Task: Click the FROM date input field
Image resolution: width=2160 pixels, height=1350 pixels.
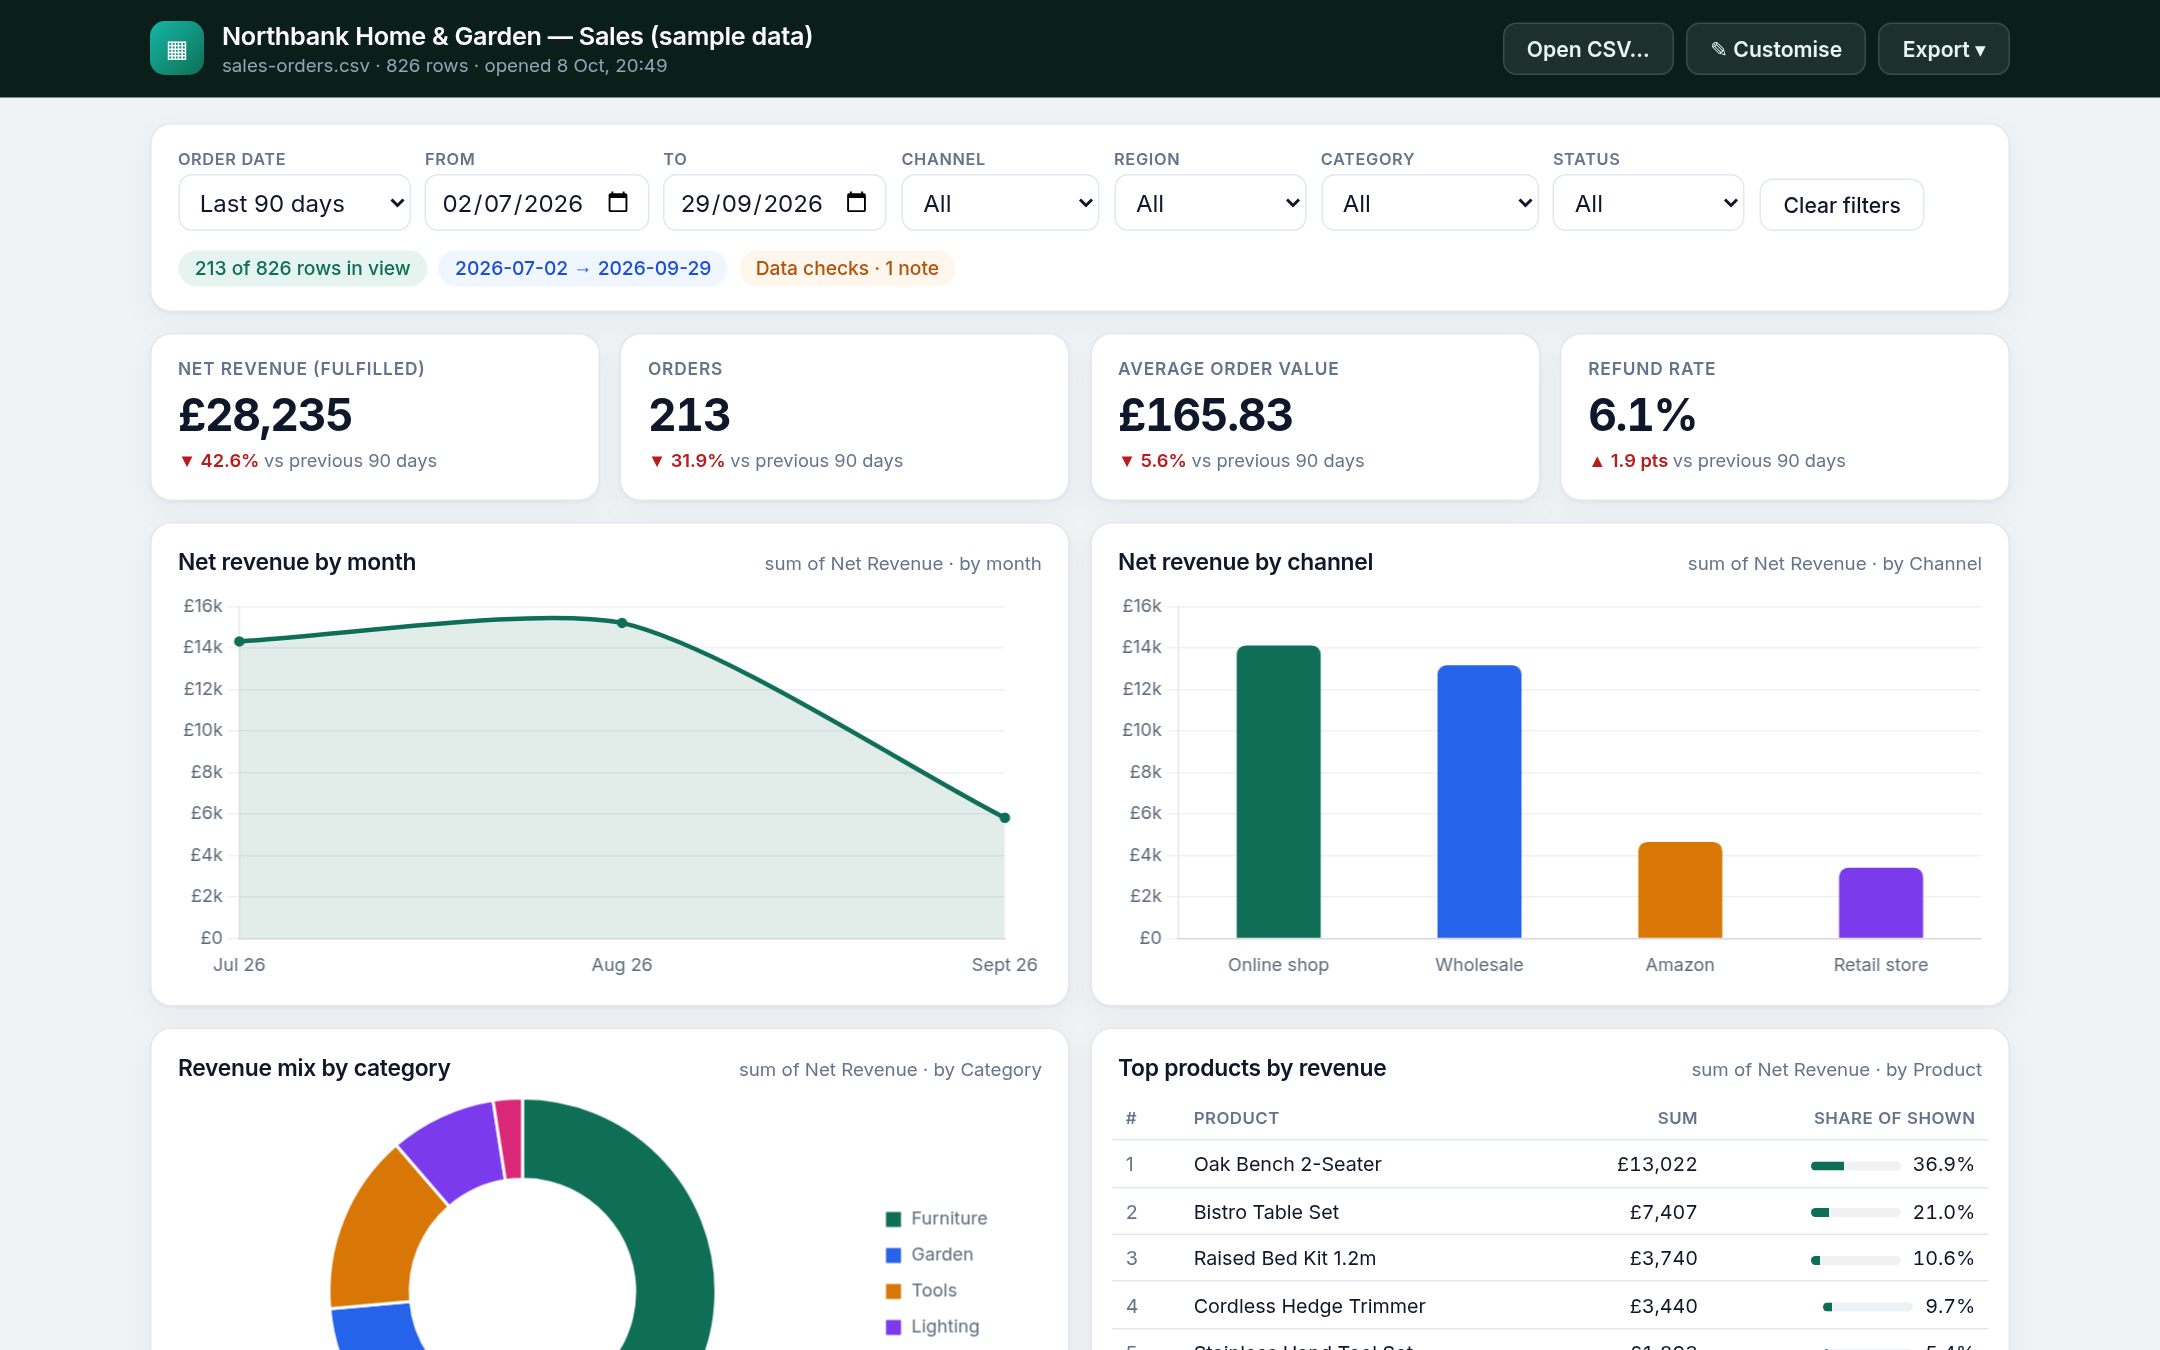Action: (x=536, y=203)
